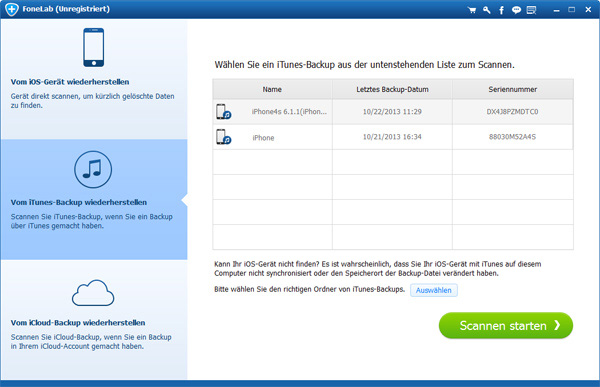600x387 pixels.
Task: Open the shopping cart purchase icon
Action: coord(472,10)
